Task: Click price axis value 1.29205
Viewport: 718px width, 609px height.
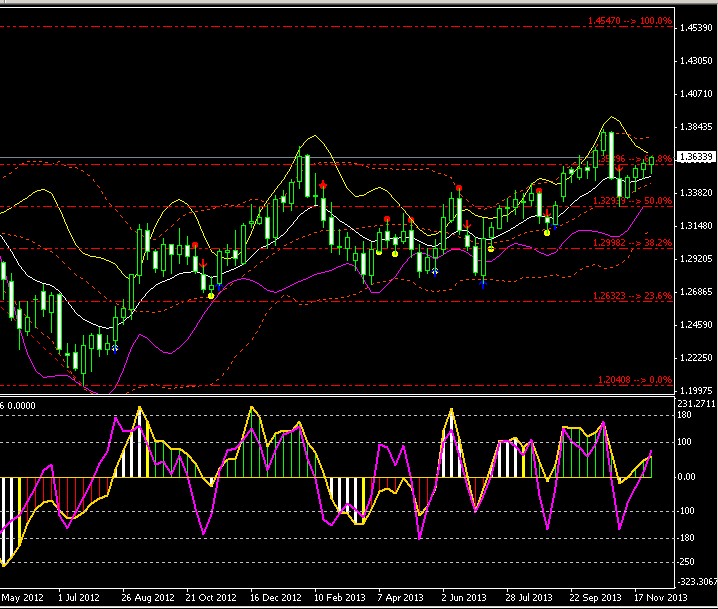Action: [696, 259]
